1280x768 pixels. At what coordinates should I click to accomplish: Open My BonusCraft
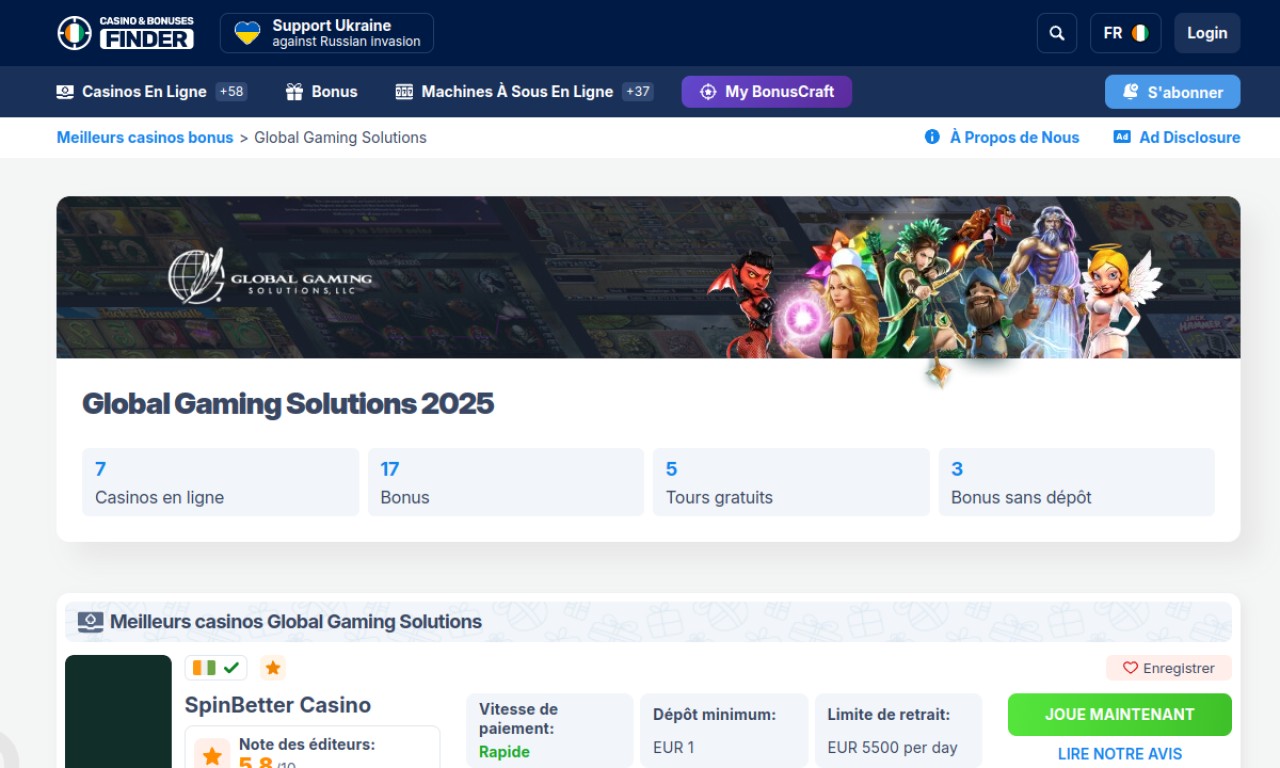click(767, 92)
